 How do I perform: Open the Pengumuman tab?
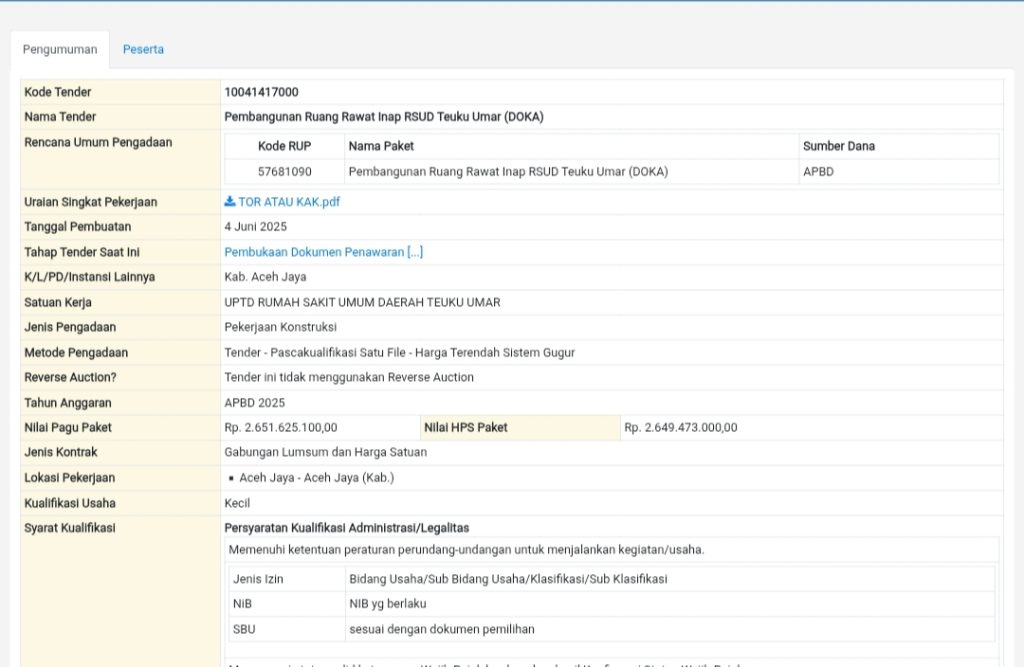60,50
